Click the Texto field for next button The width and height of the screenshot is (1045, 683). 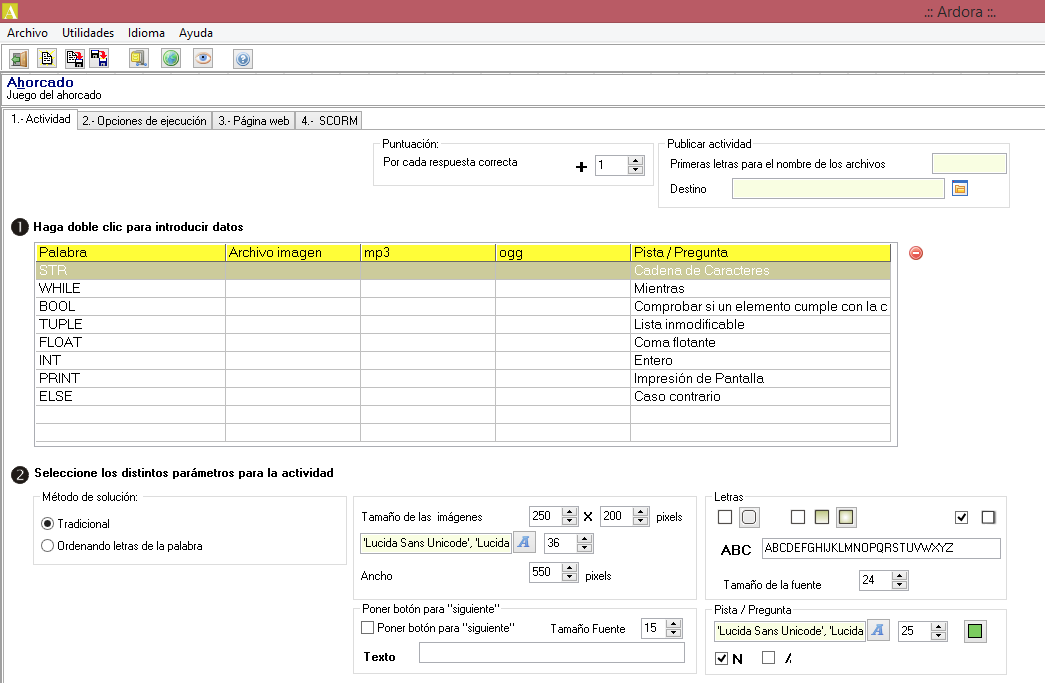pos(552,653)
